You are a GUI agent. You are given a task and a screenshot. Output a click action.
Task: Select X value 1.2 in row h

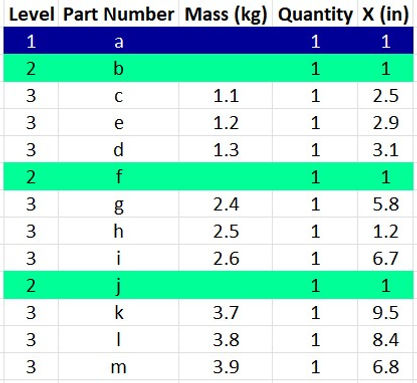point(385,231)
